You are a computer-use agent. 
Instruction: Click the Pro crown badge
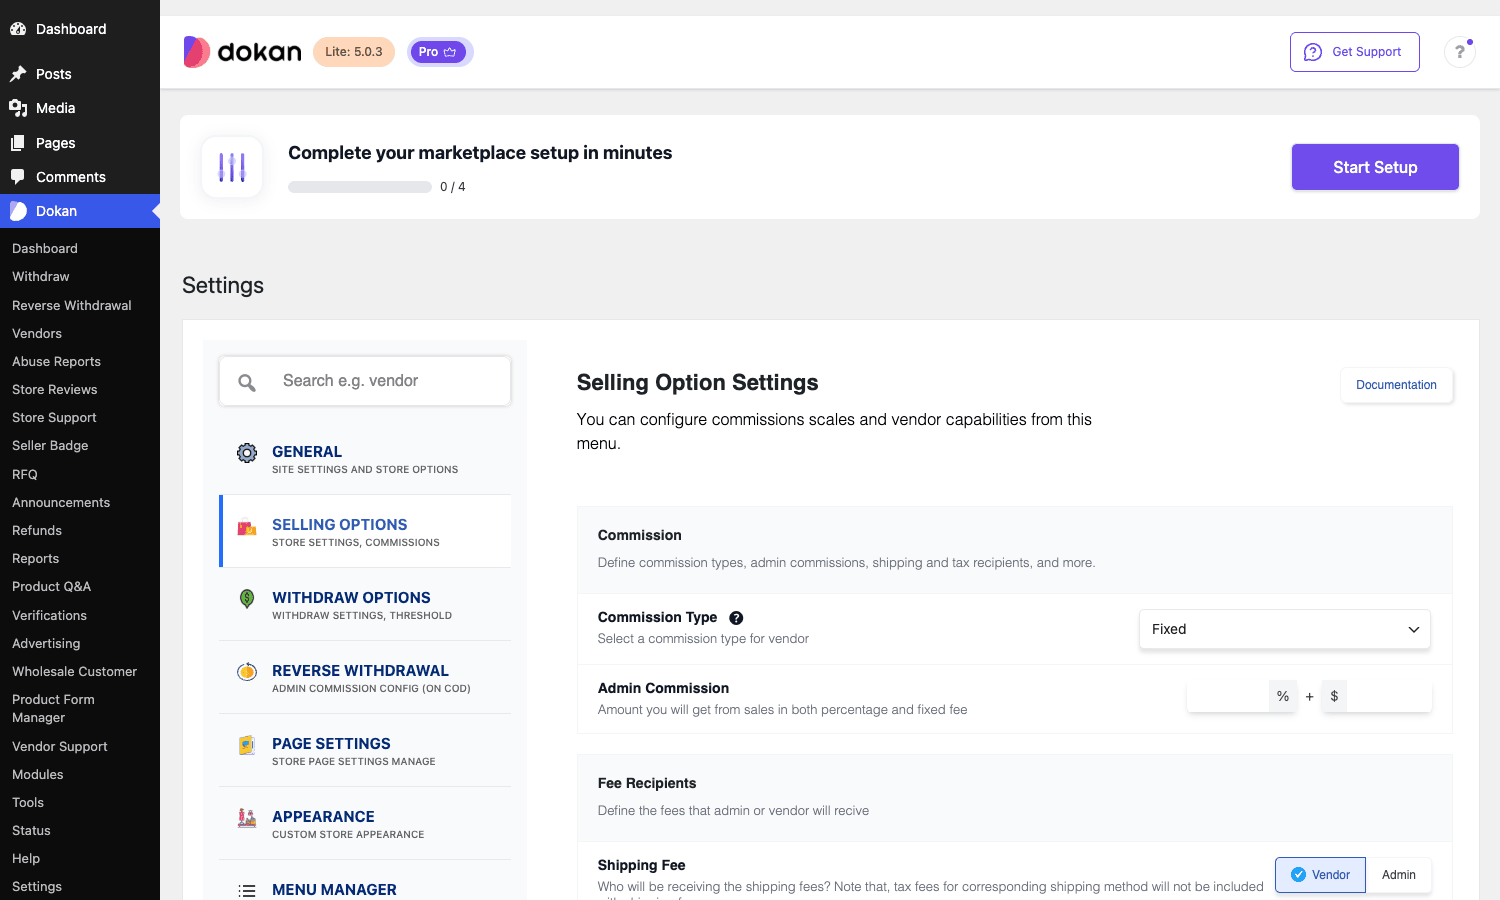pos(438,52)
